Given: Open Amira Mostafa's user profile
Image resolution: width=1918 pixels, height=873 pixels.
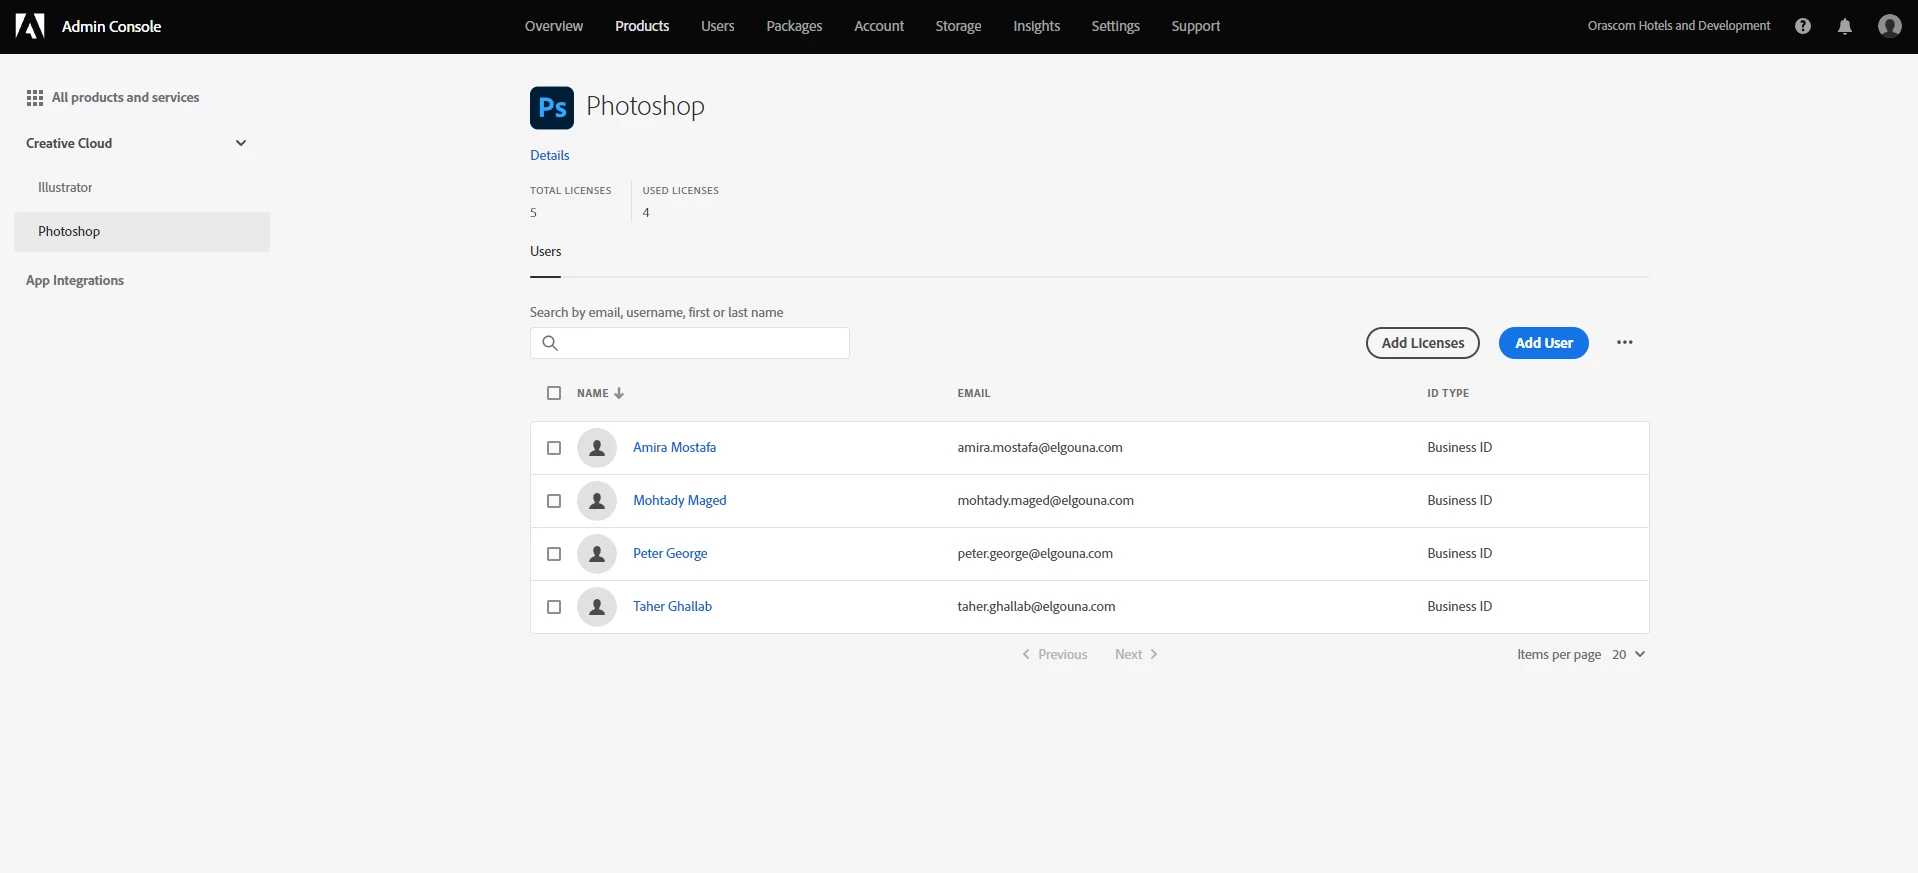Looking at the screenshot, I should pos(674,448).
